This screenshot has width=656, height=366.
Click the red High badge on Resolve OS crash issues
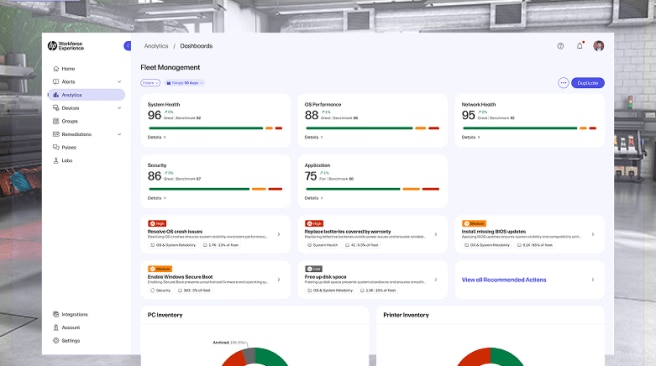coord(157,223)
